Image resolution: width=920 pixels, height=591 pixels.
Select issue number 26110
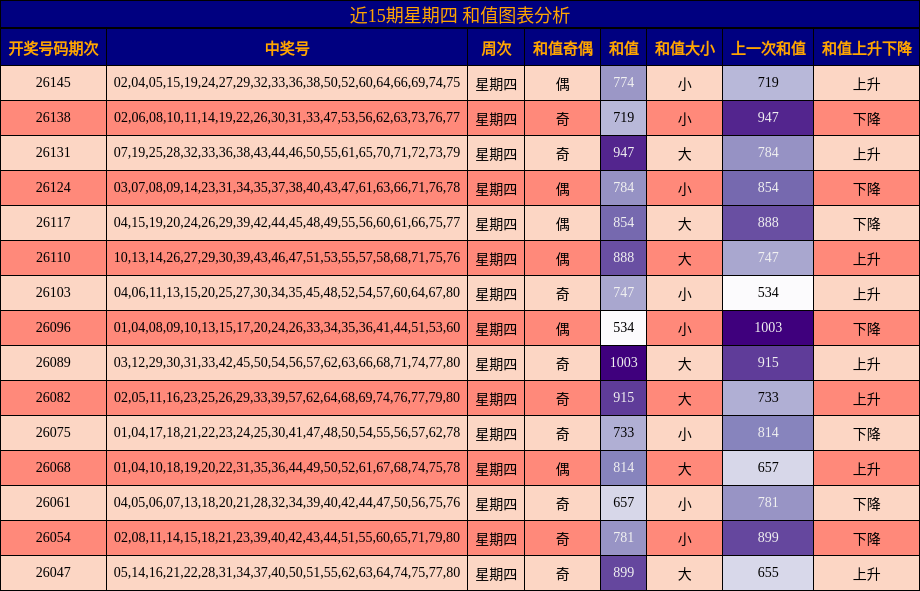coord(53,258)
